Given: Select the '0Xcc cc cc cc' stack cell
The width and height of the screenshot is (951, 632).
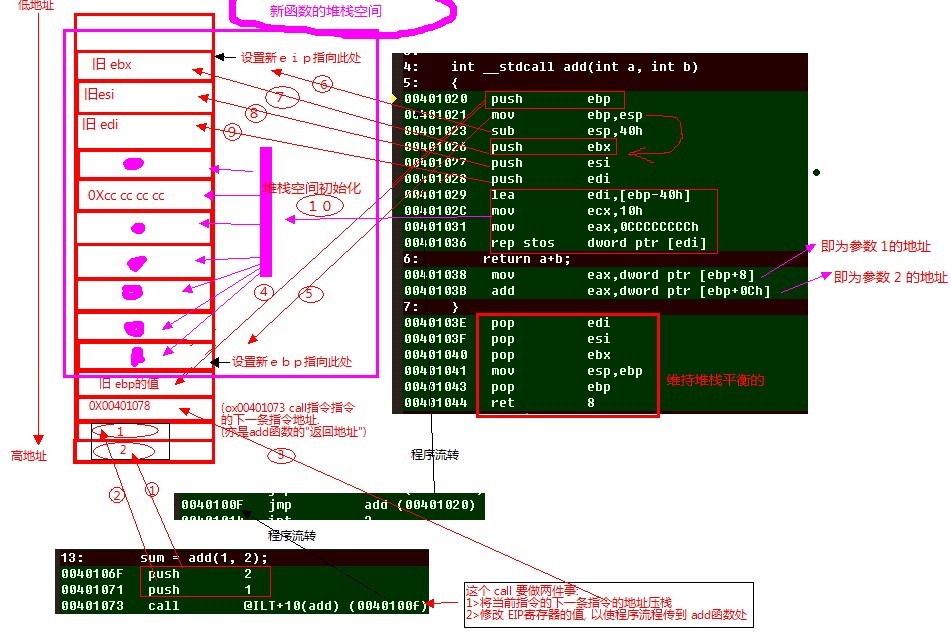Looking at the screenshot, I should pos(144,195).
